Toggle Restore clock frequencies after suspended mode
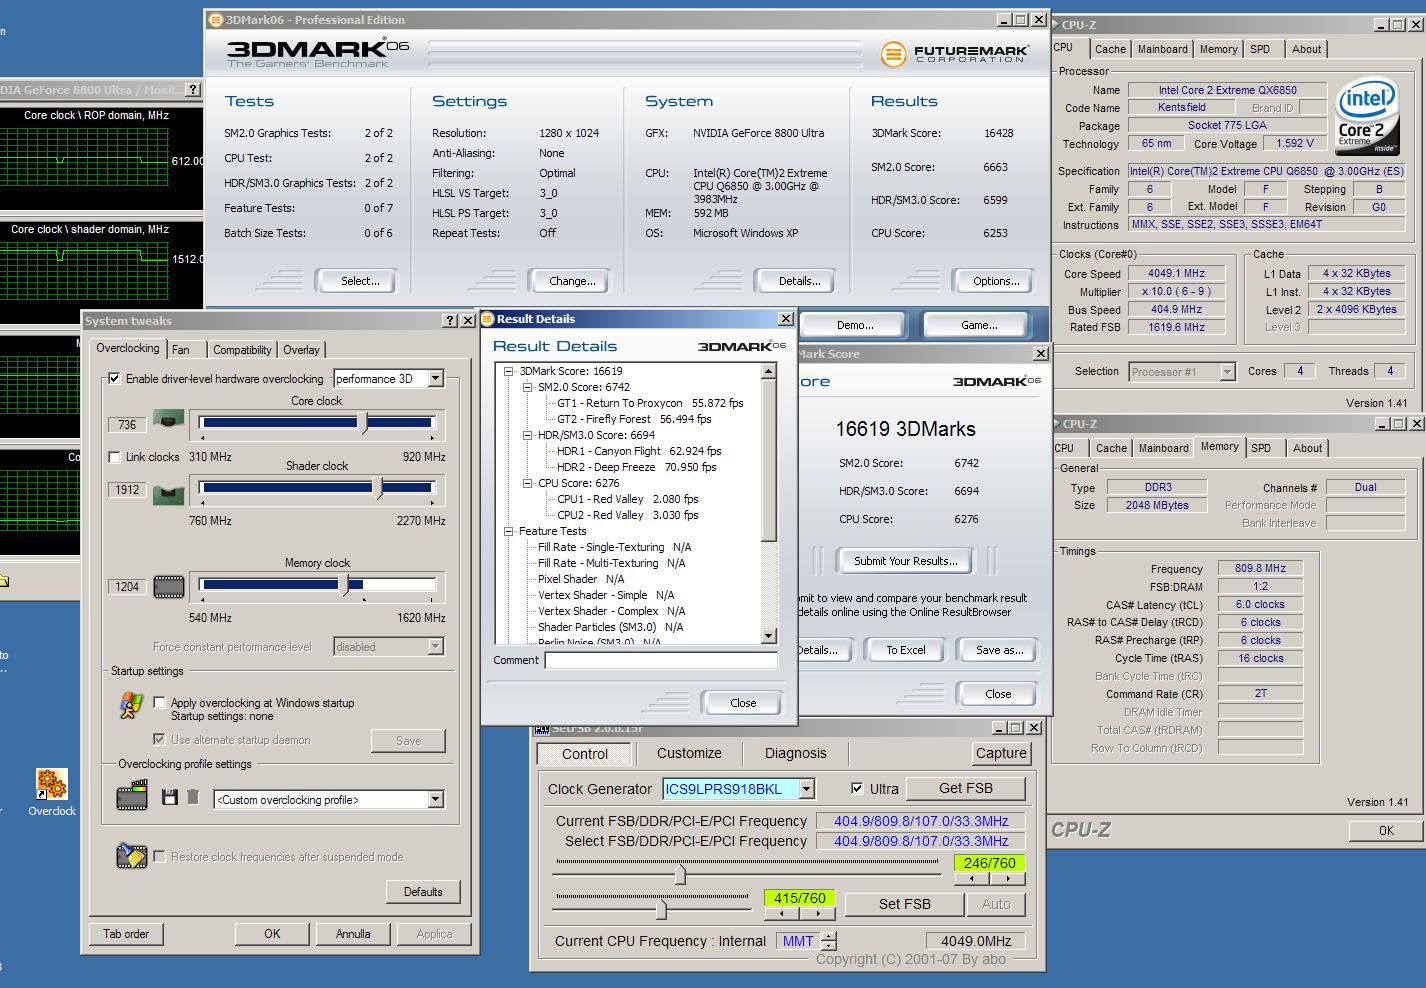 click(159, 856)
